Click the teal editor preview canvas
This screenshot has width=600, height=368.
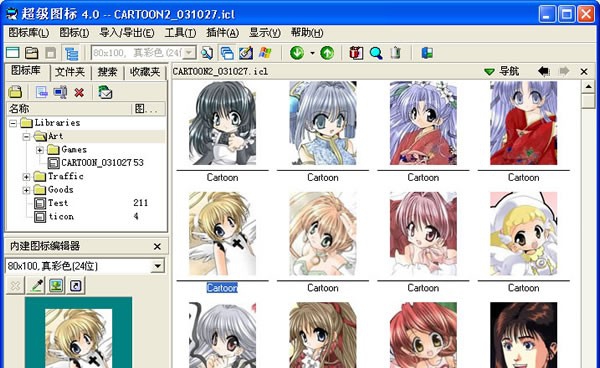coord(78,333)
